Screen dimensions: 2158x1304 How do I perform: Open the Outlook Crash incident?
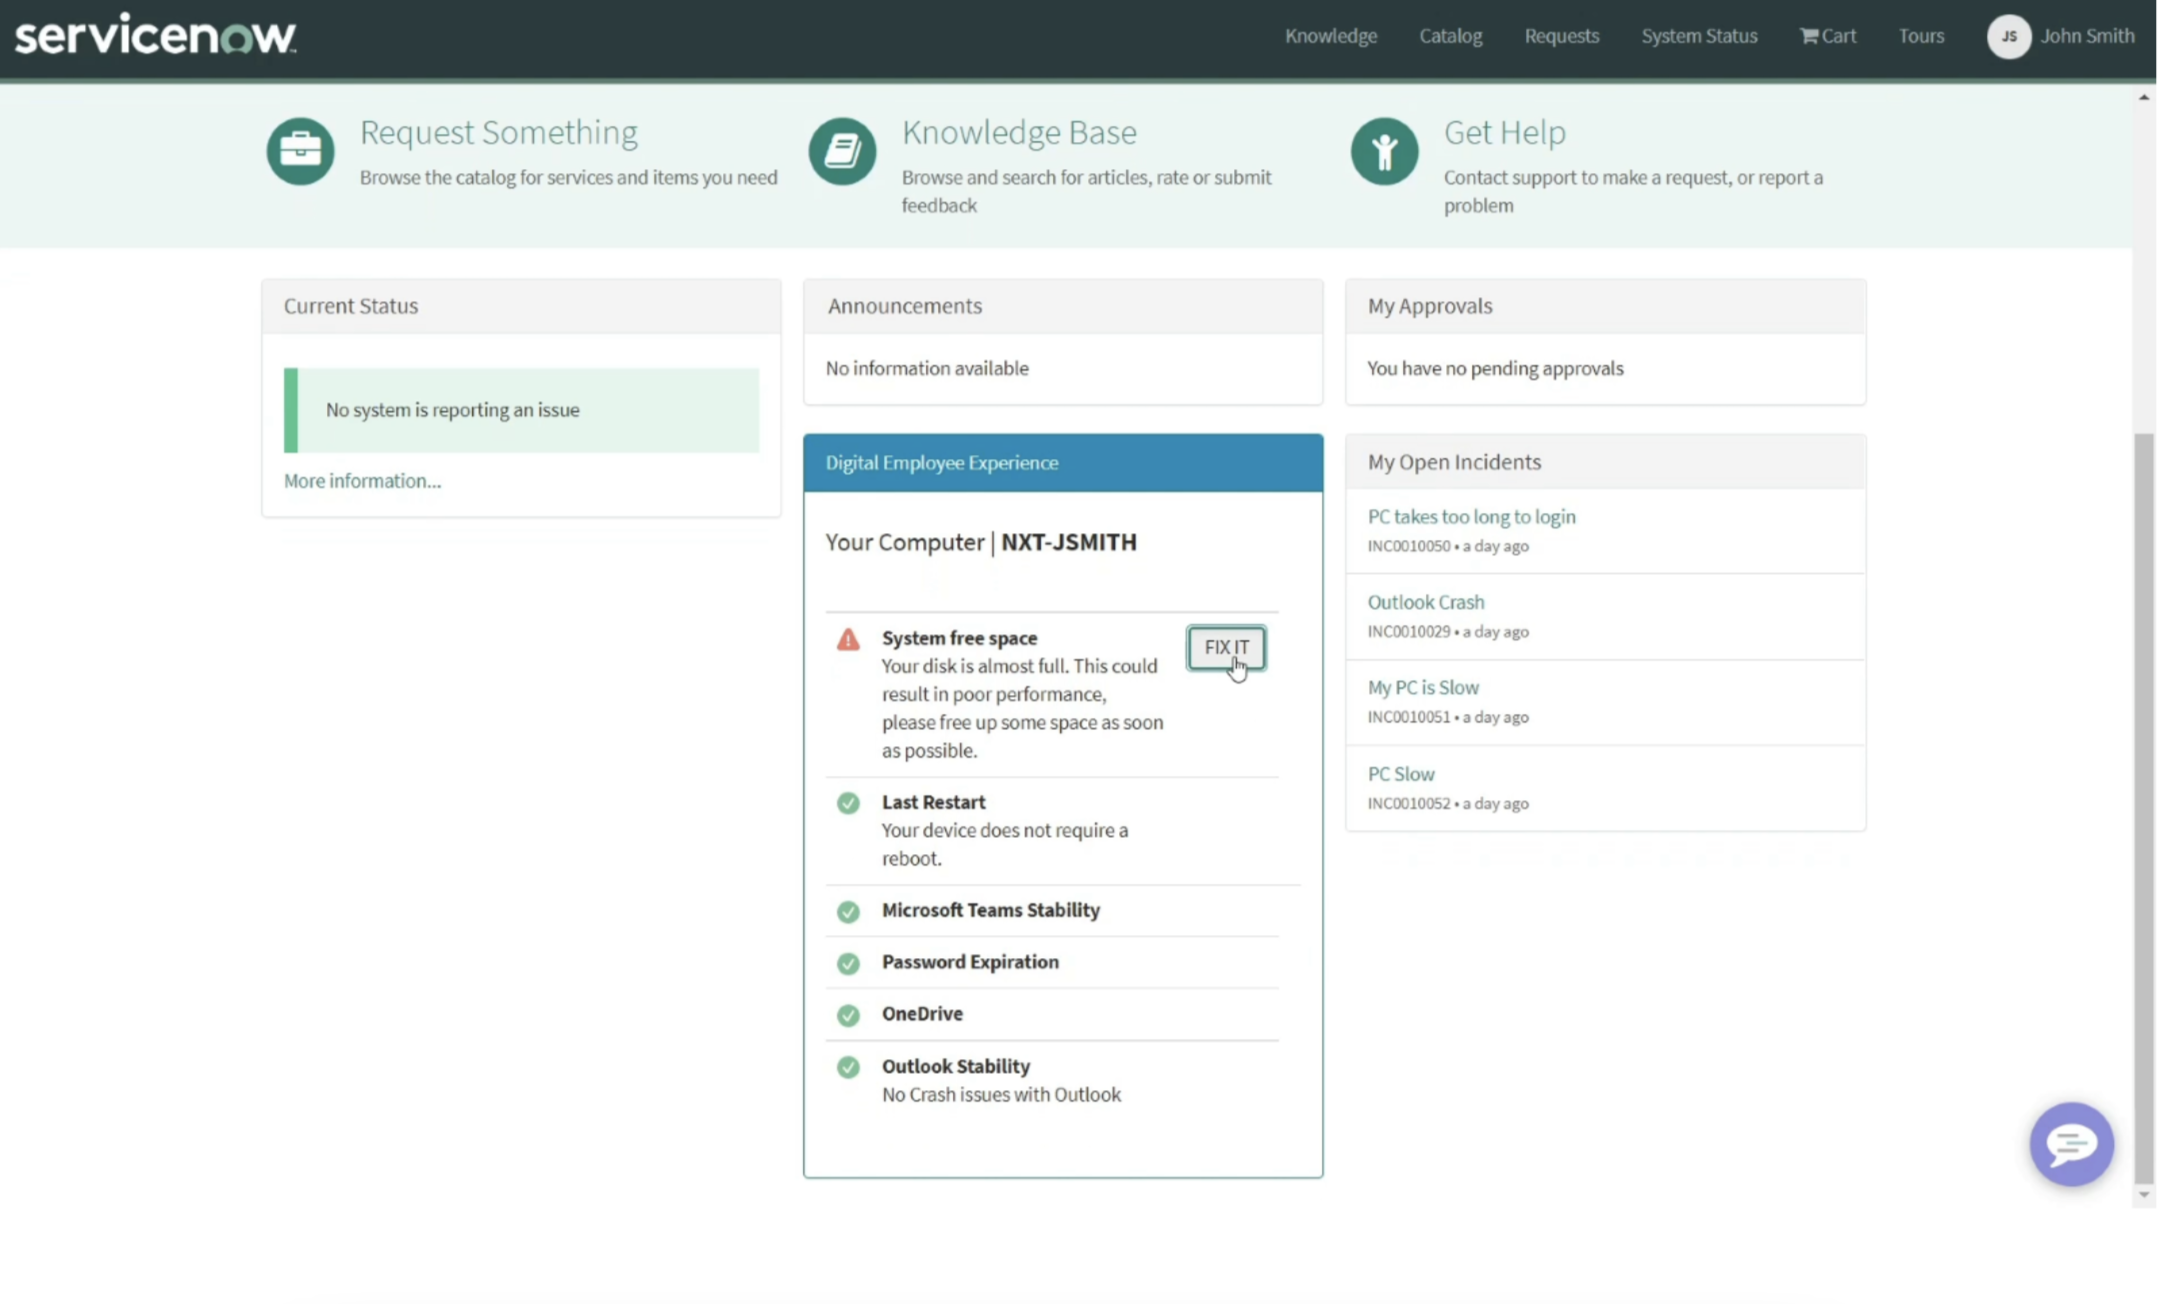coord(1425,602)
